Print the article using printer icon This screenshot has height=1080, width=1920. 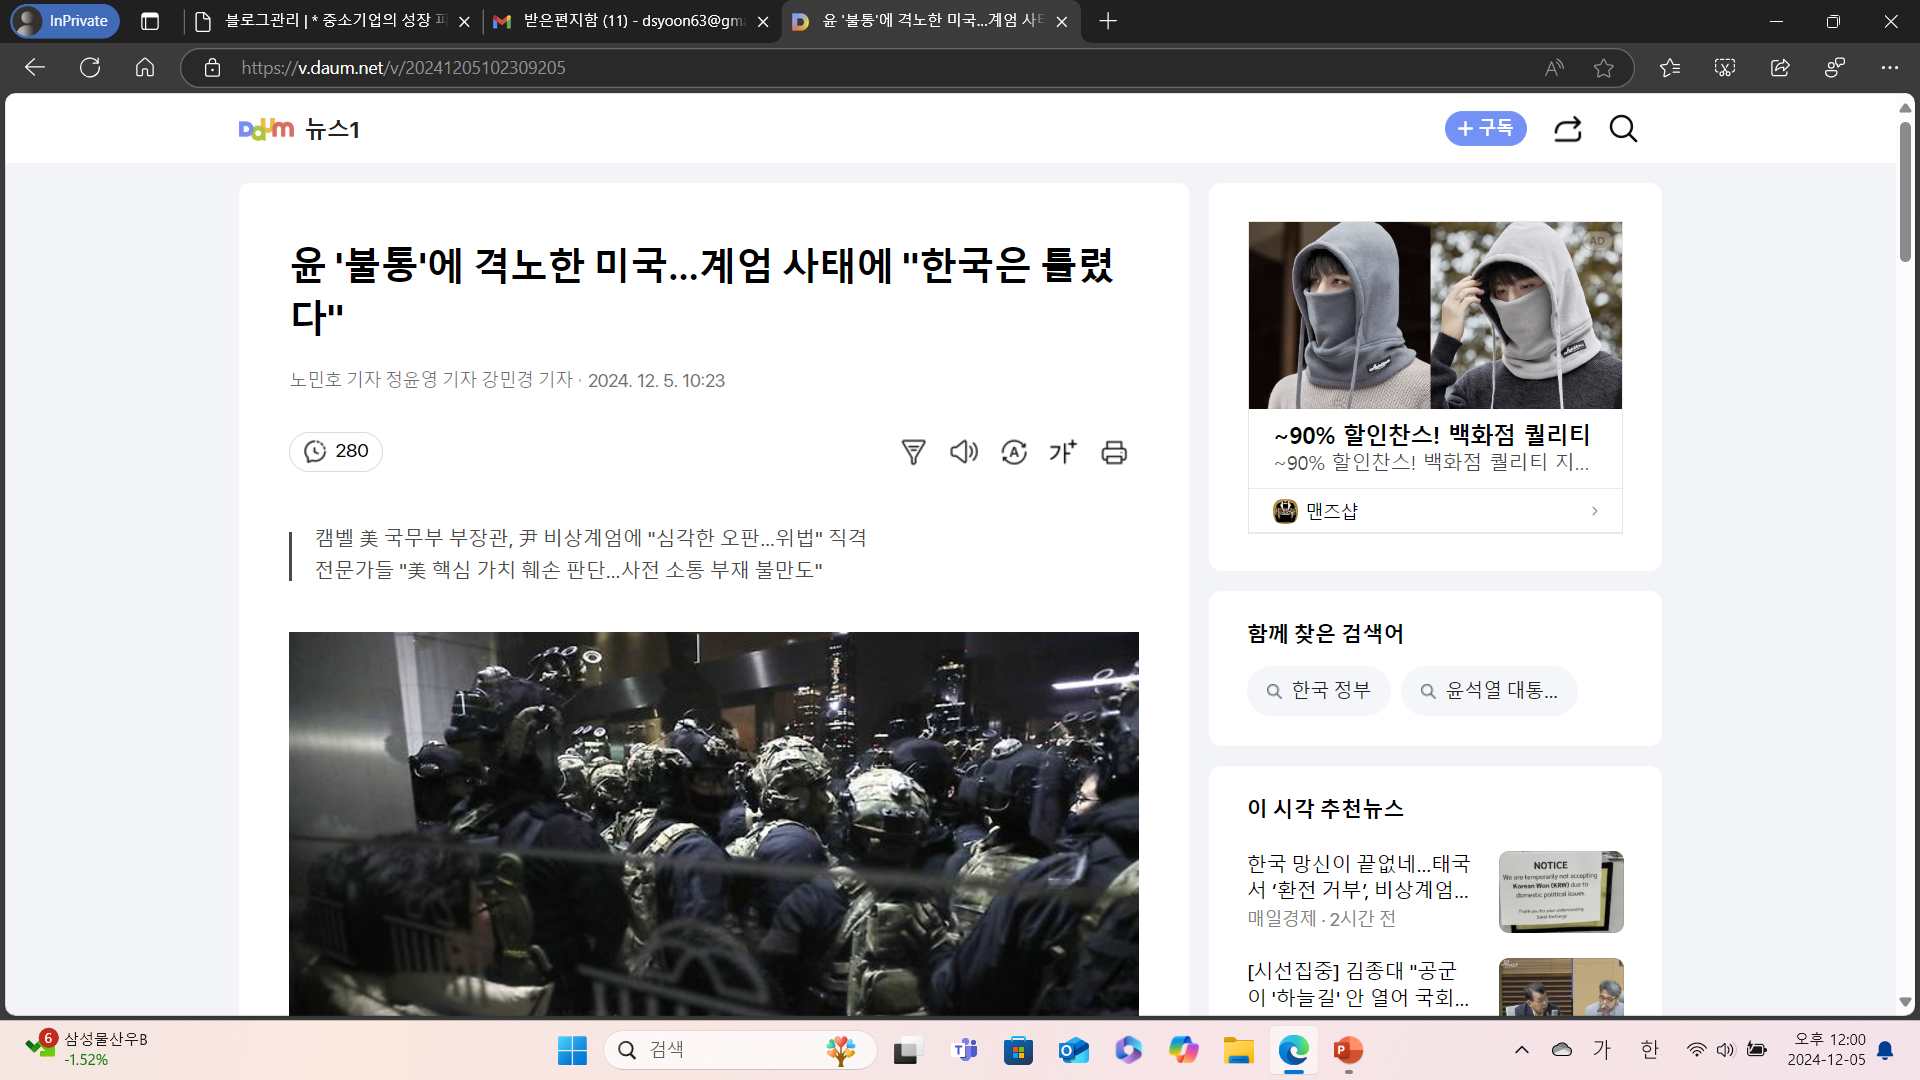coord(1114,452)
